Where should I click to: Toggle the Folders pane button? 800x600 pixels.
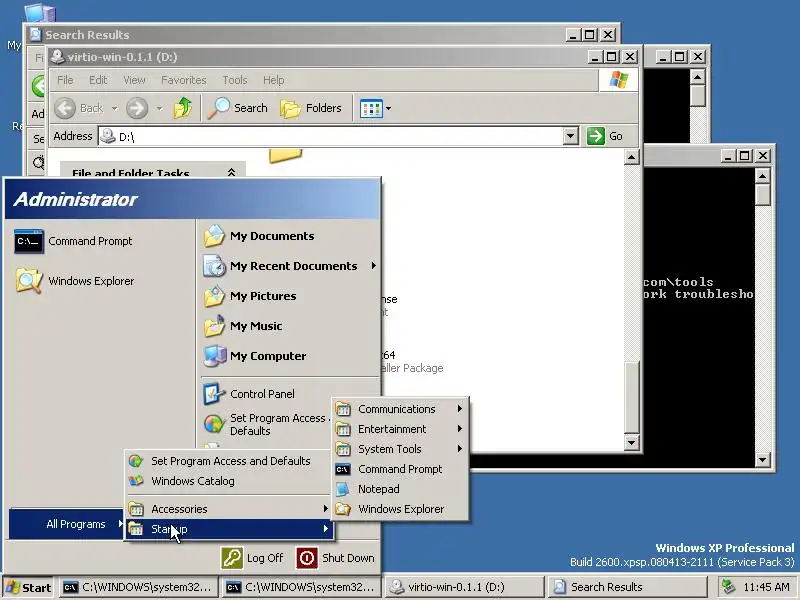click(x=311, y=108)
